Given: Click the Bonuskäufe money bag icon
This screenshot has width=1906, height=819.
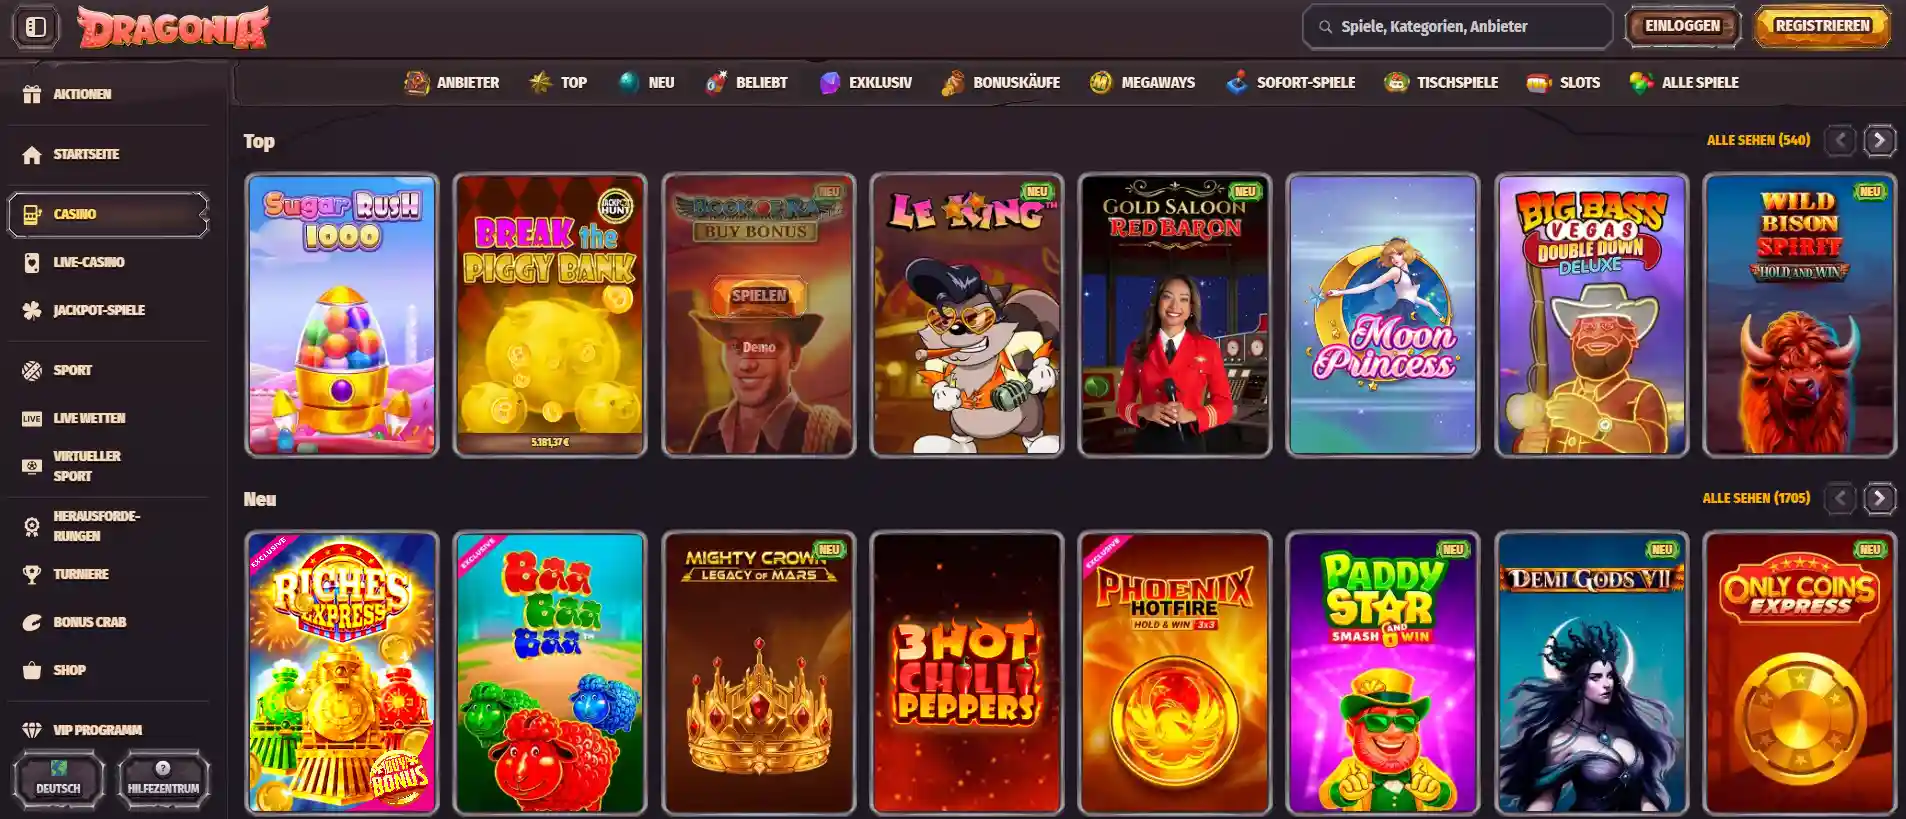Looking at the screenshot, I should 953,82.
